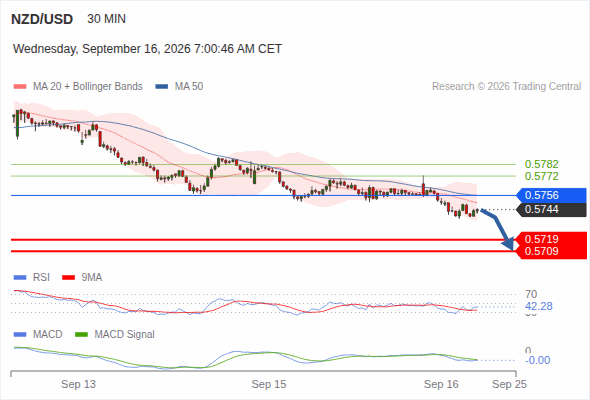Click the Sep 25 date axis label
This screenshot has width=590, height=400.
pos(509,384)
